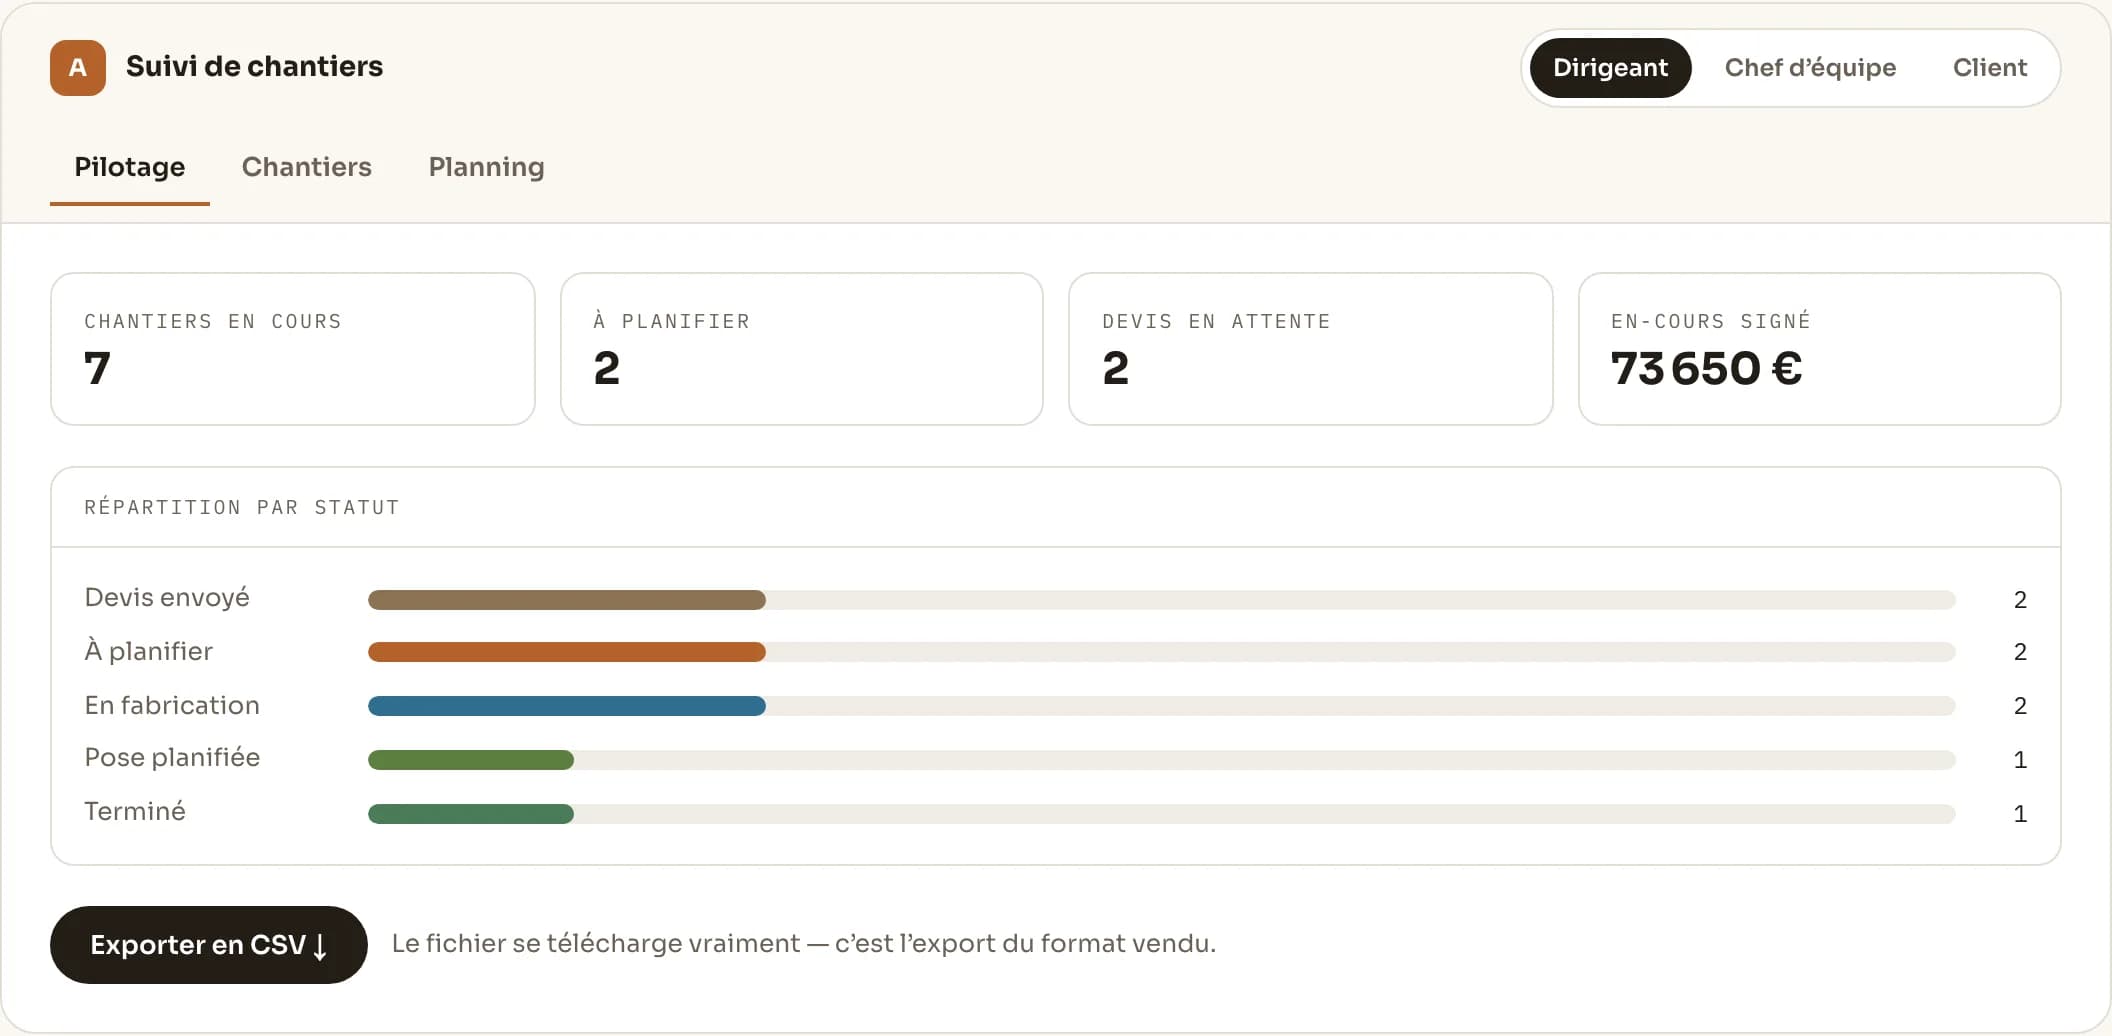The image size is (2112, 1036).
Task: Click the orange "A" app logo
Action: point(78,68)
